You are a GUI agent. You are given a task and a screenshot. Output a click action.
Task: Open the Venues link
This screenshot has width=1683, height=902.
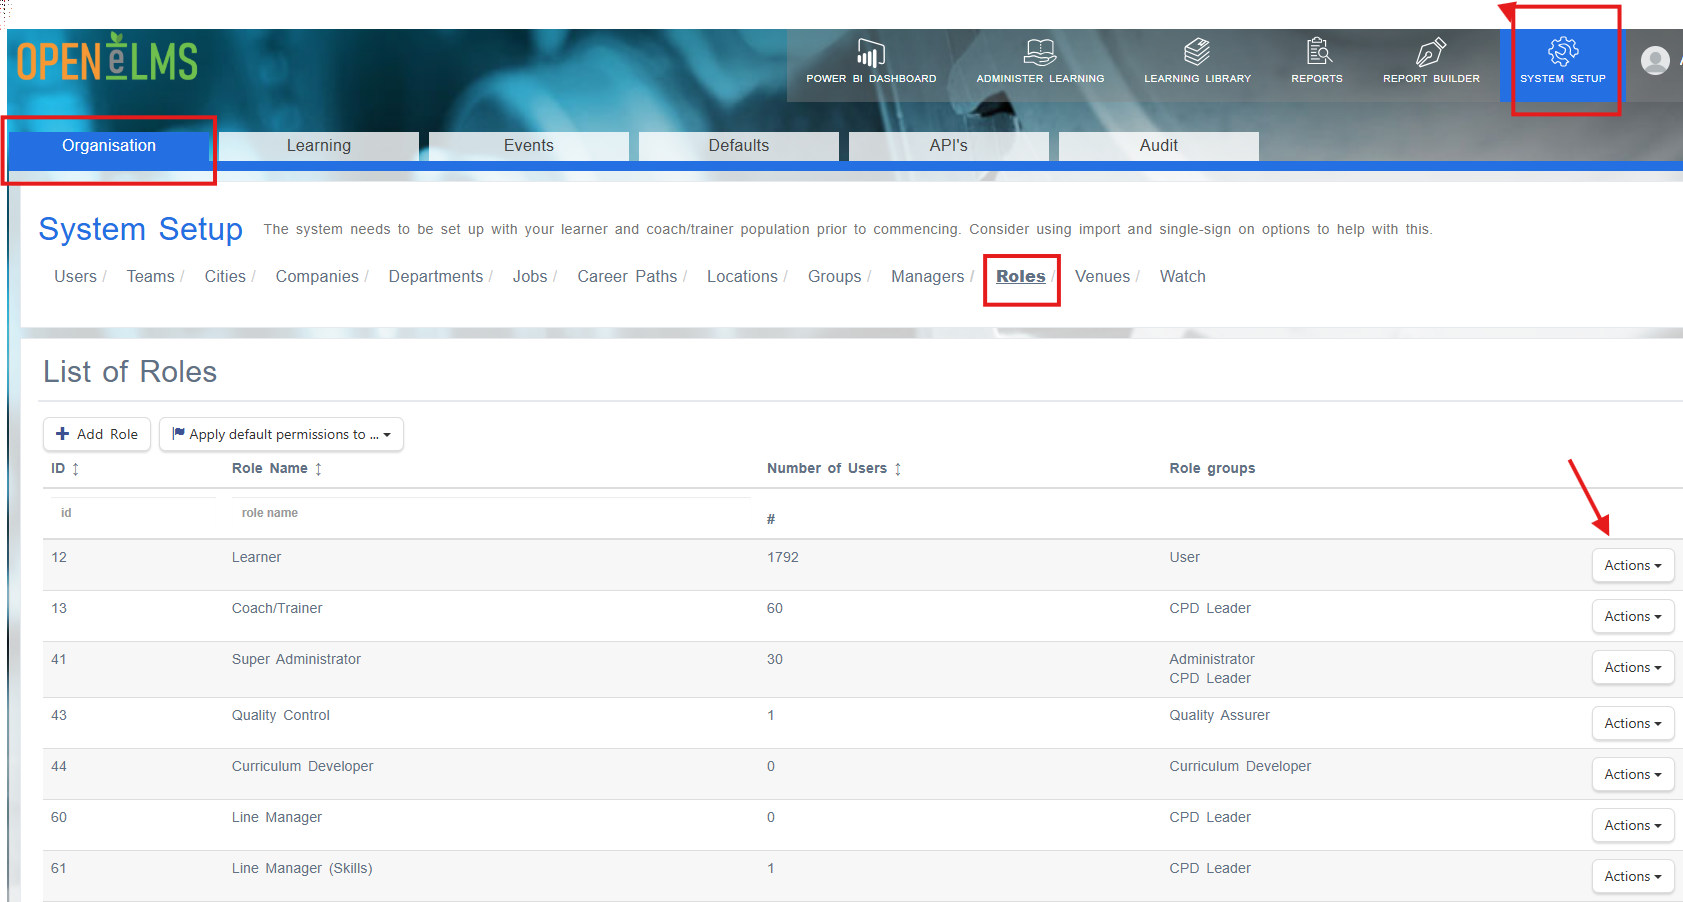[1103, 276]
